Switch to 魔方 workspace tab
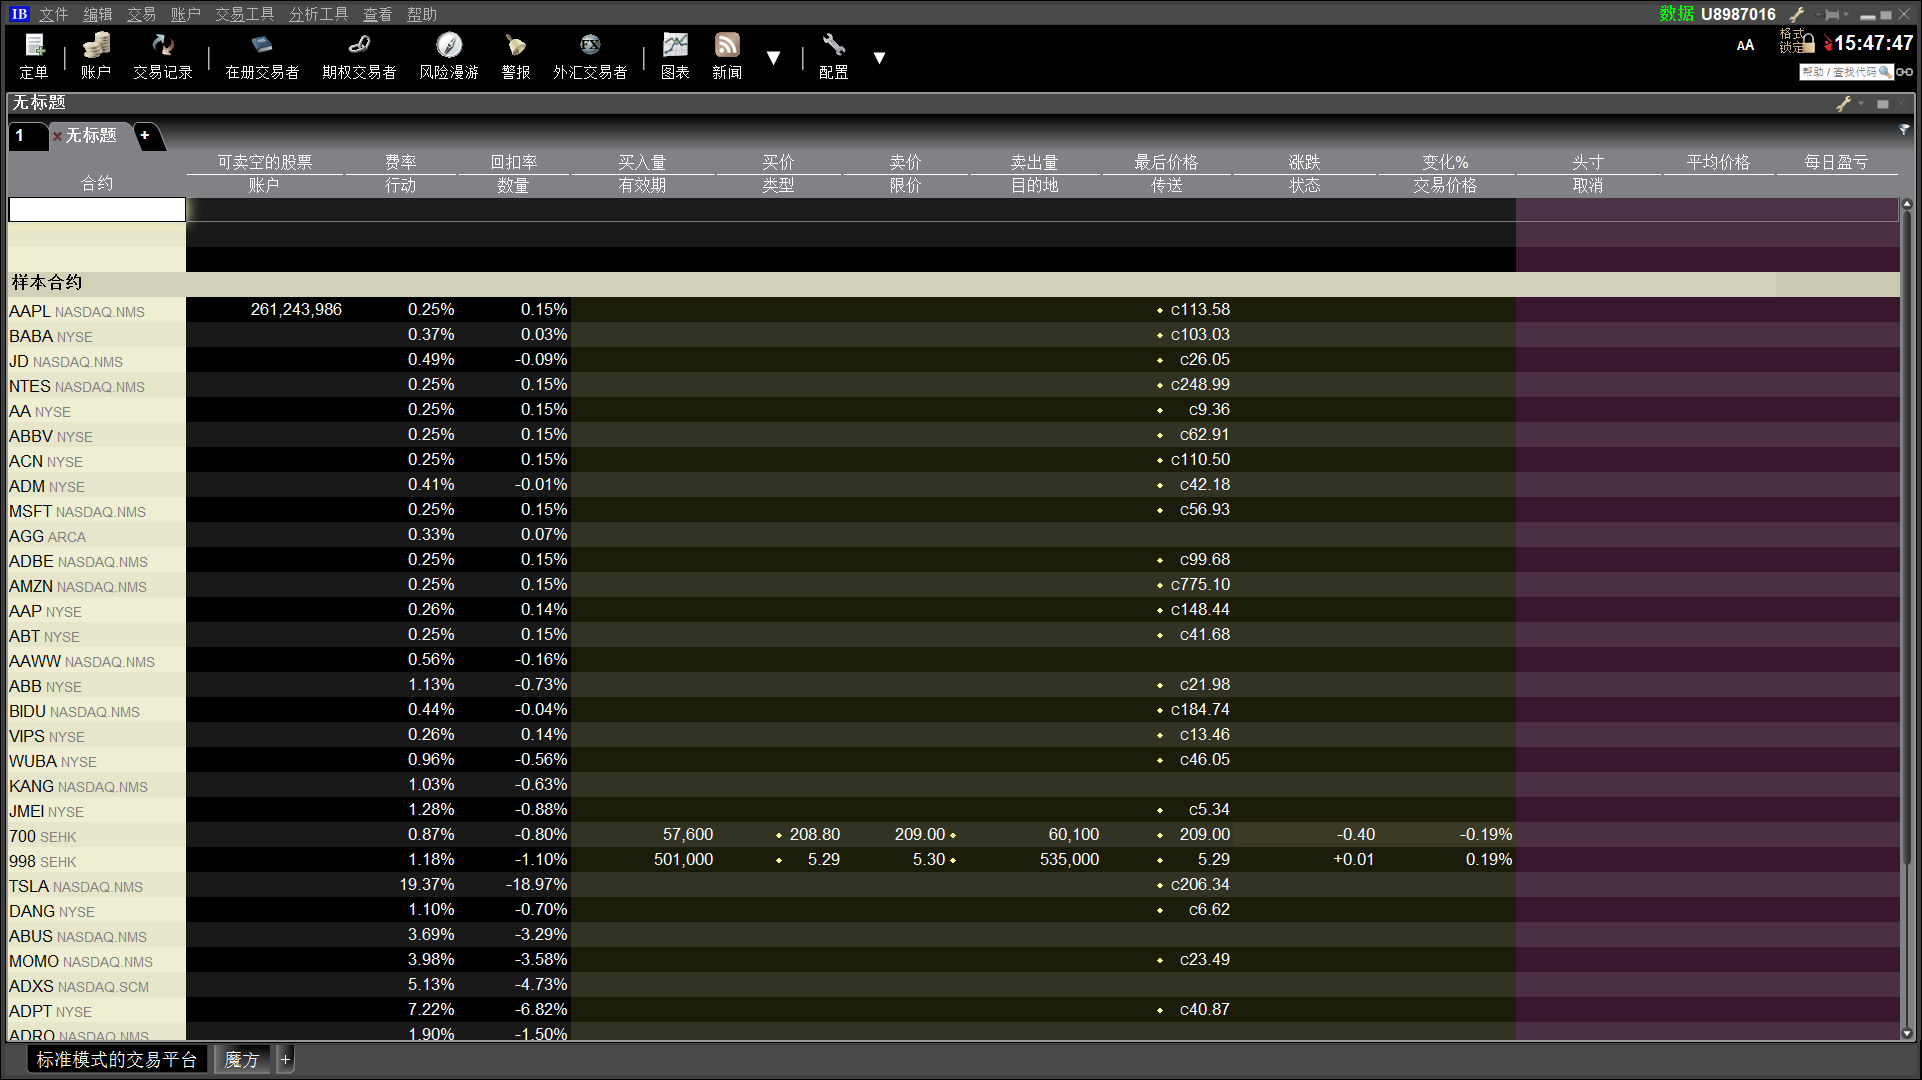1922x1080 pixels. (242, 1059)
